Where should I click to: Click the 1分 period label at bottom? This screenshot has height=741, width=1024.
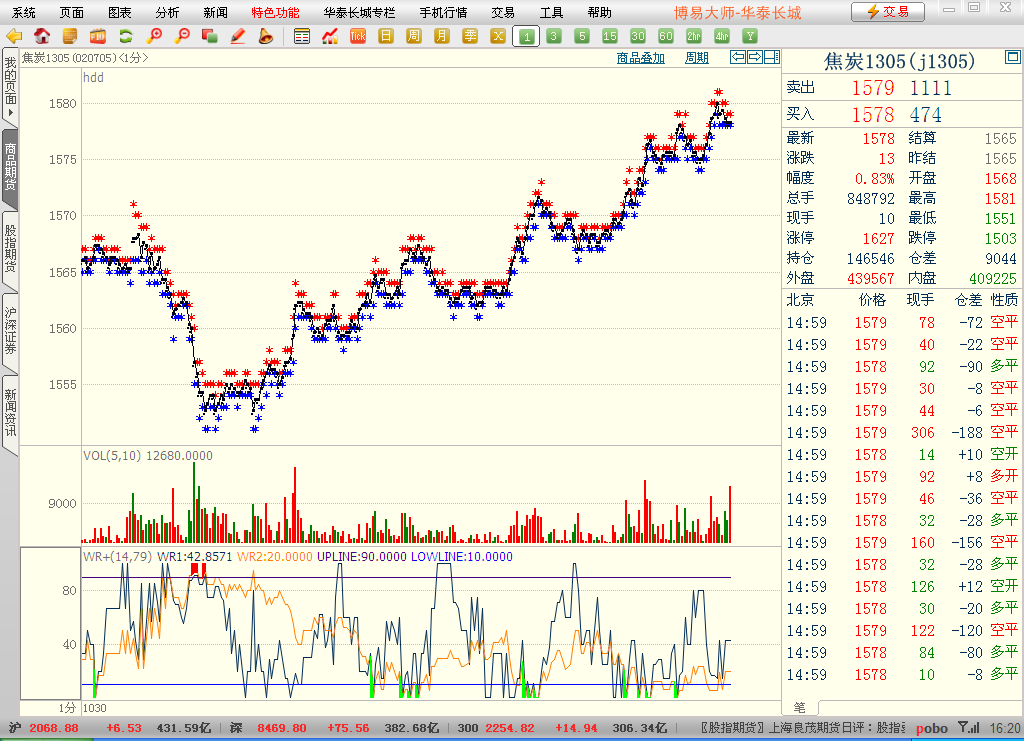point(67,708)
